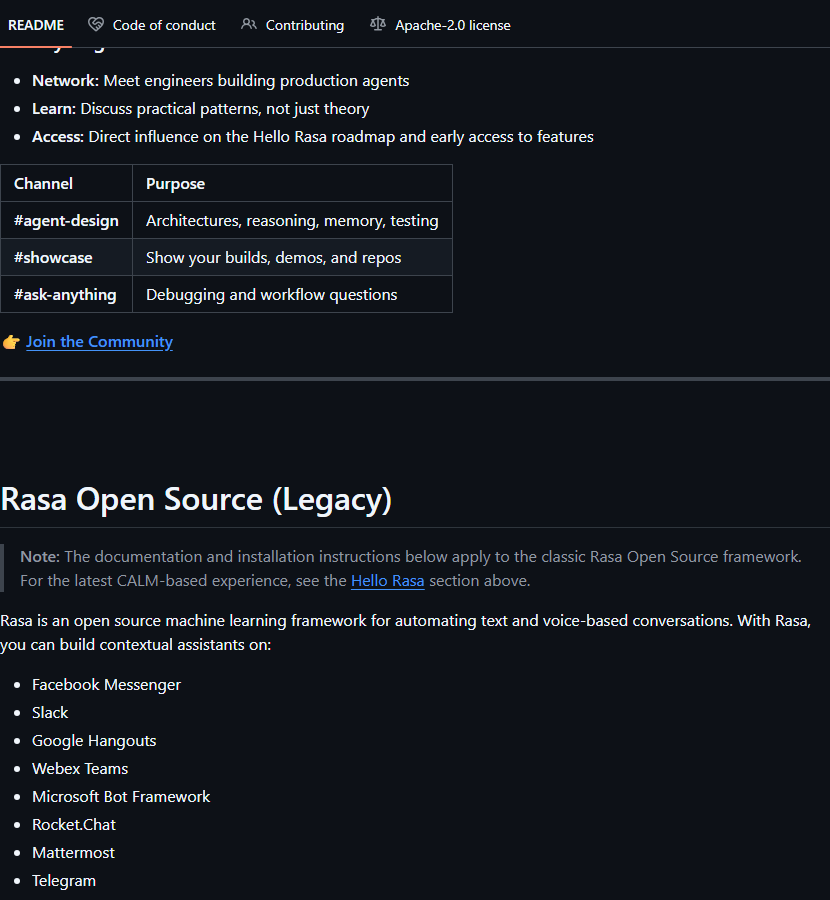Click the Telegram list item
The height and width of the screenshot is (900, 830).
pyautogui.click(x=64, y=881)
